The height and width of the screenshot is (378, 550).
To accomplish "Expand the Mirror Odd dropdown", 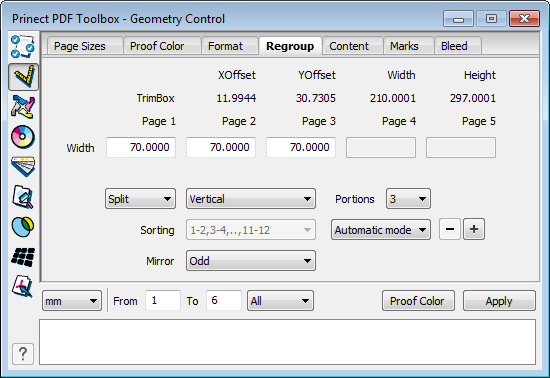I will tap(251, 261).
